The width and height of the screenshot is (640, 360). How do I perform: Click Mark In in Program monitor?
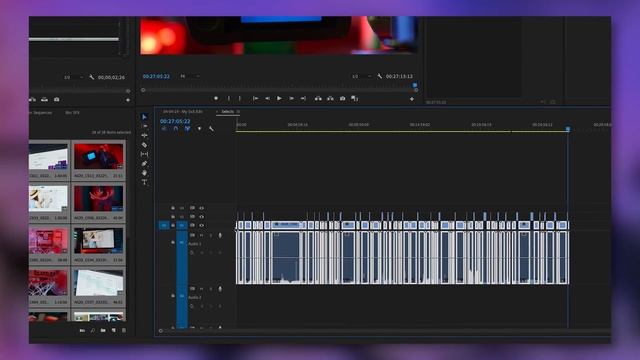click(x=229, y=98)
